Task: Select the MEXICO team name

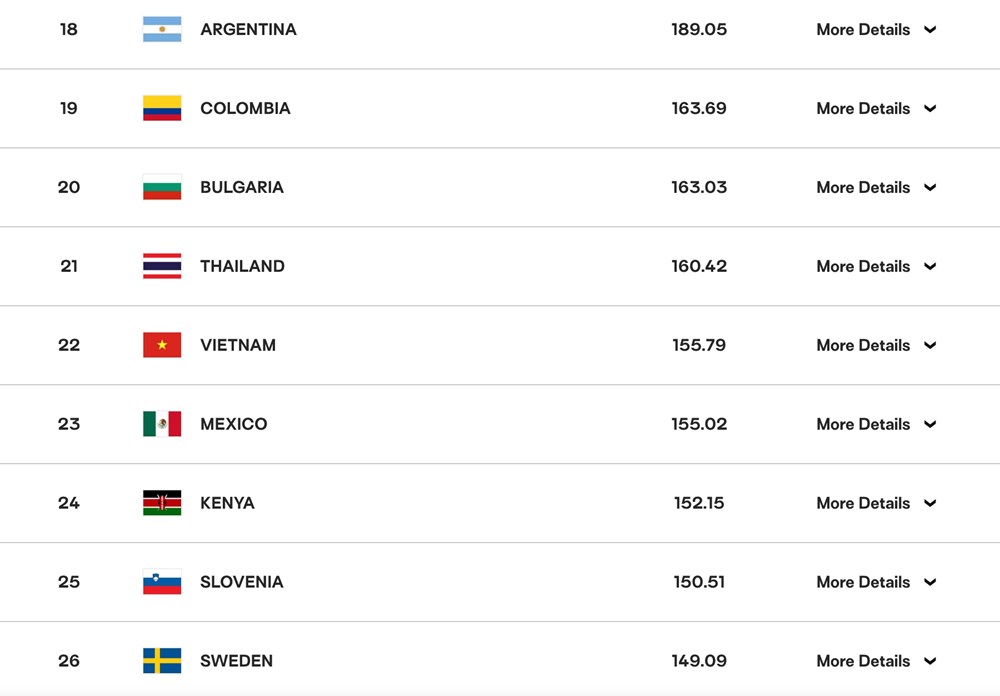Action: pos(233,424)
